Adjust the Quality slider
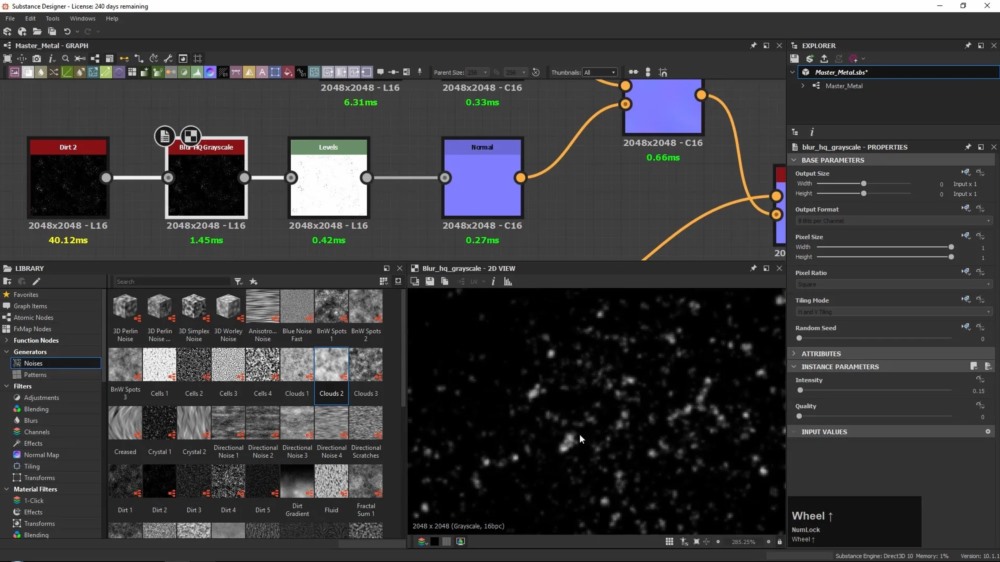The image size is (1000, 562). click(x=875, y=417)
